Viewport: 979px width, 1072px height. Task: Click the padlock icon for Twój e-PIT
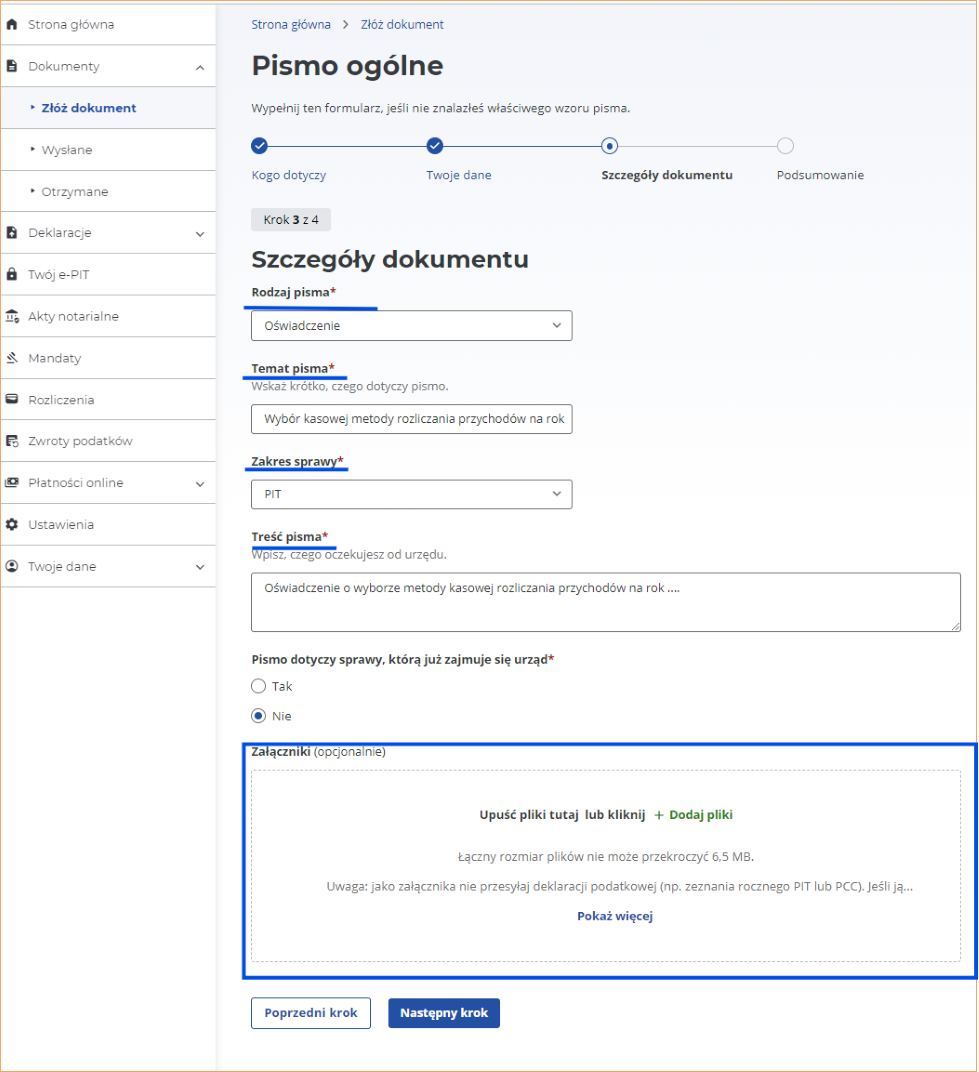pyautogui.click(x=12, y=274)
